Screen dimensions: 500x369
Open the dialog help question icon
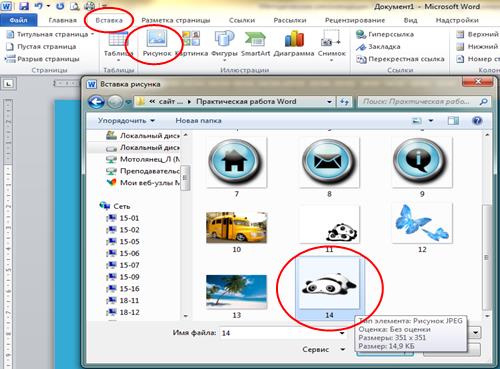tap(477, 121)
